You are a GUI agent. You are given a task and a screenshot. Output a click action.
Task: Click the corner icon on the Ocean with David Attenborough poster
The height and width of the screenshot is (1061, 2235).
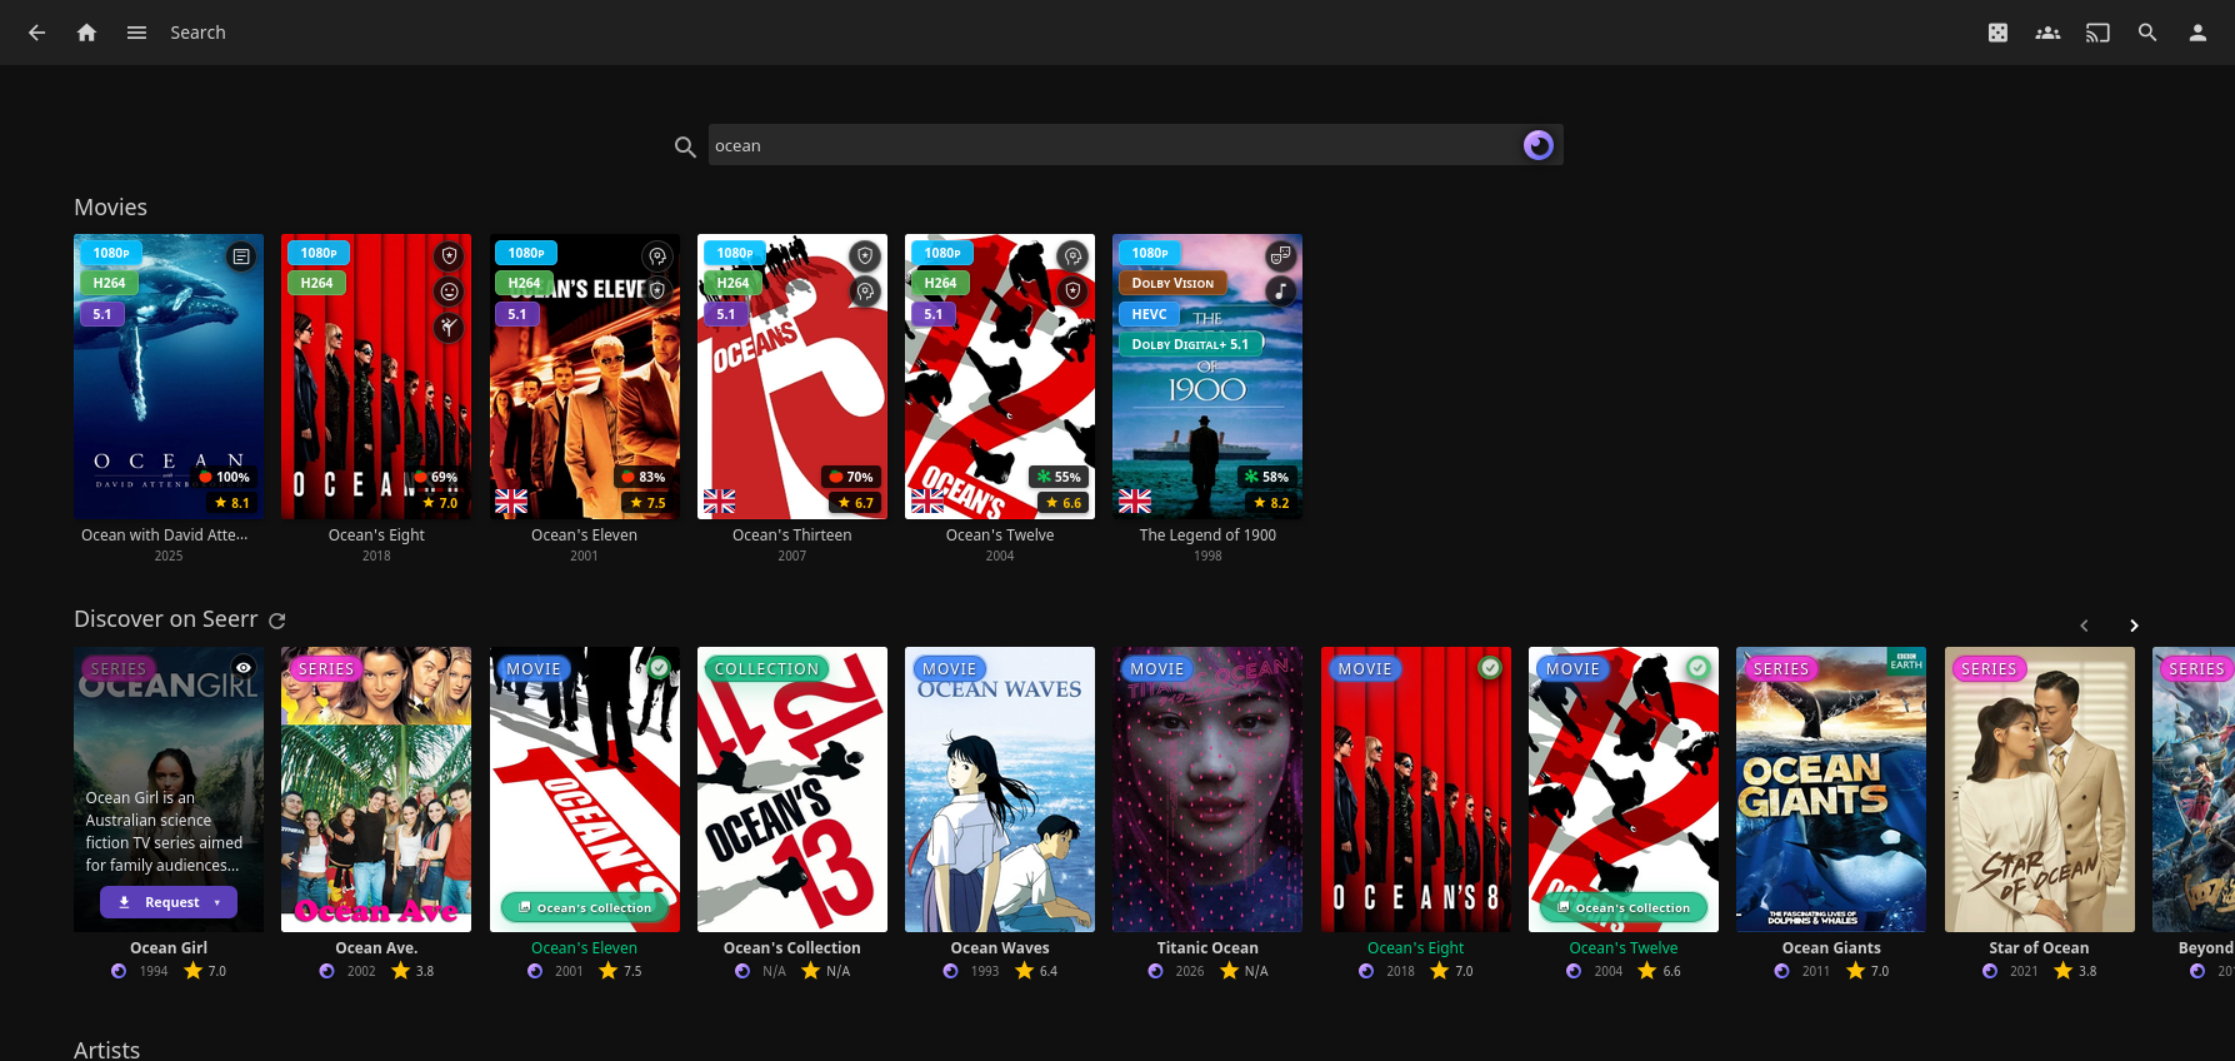pyautogui.click(x=241, y=257)
